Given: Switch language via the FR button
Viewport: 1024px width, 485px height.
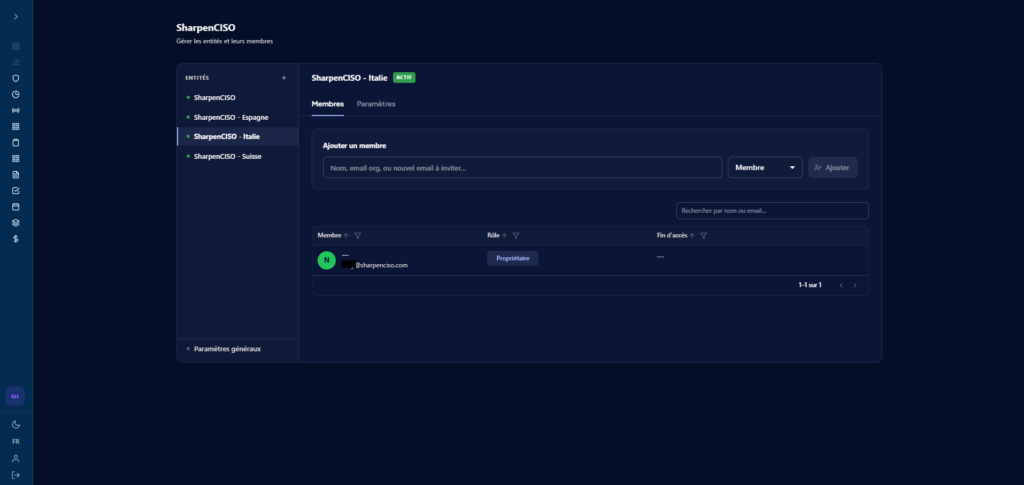Looking at the screenshot, I should point(16,441).
